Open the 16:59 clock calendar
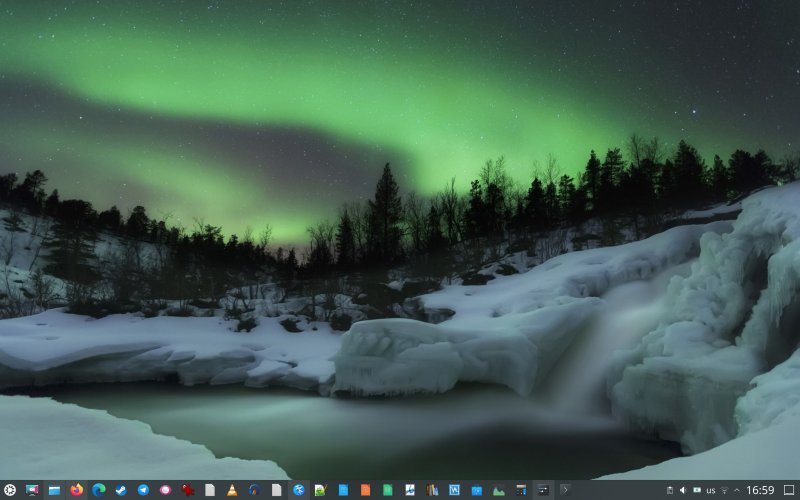This screenshot has height=500, width=800. pos(760,490)
